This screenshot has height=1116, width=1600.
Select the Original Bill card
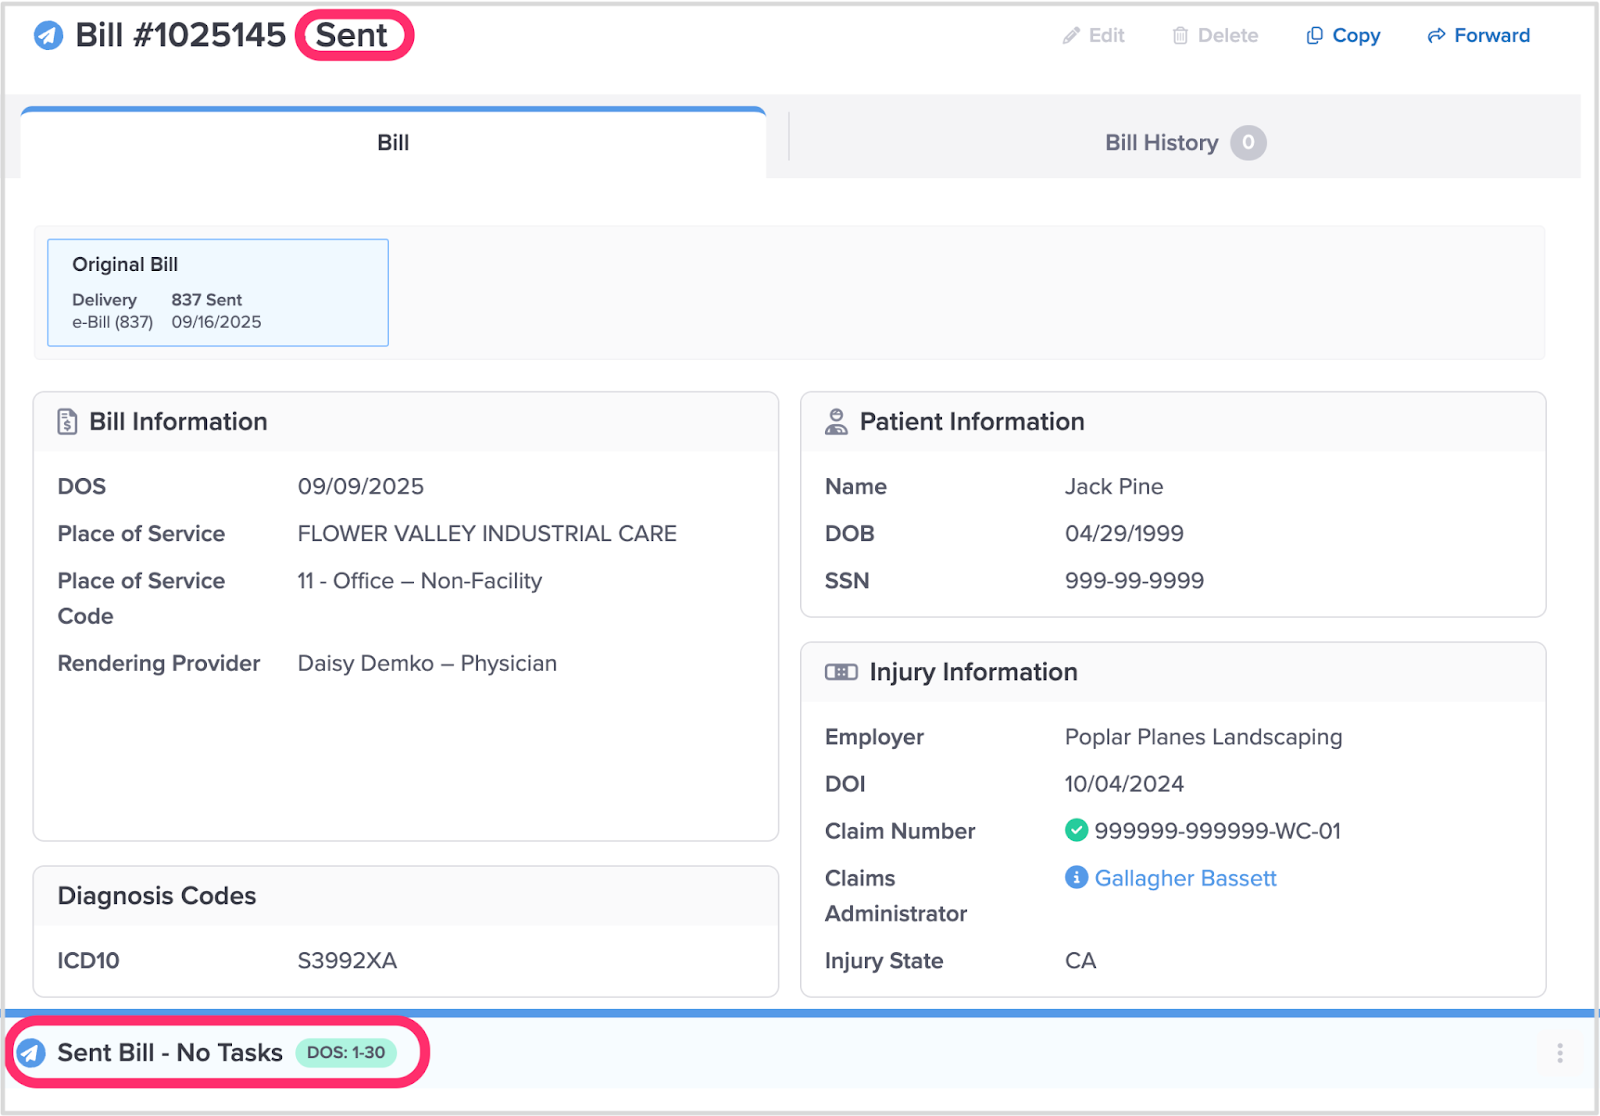coord(218,292)
